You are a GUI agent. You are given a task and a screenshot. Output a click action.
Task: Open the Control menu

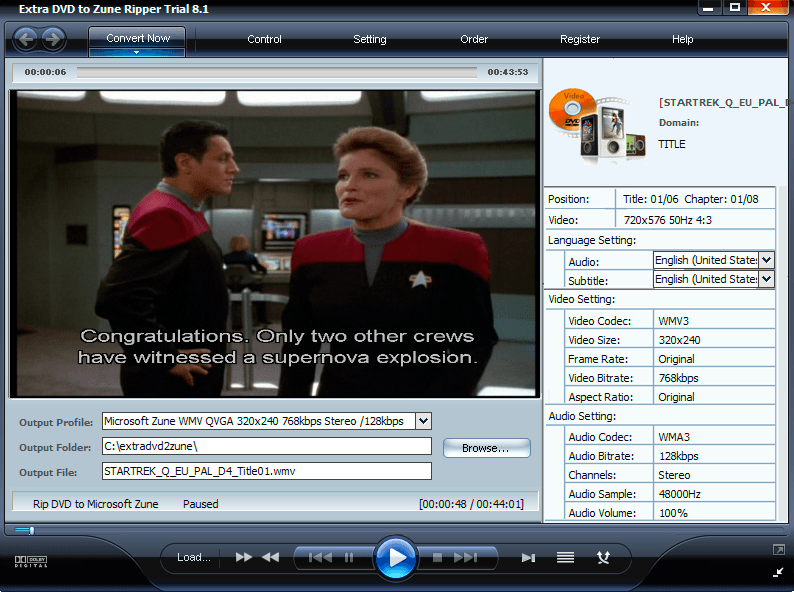[264, 39]
